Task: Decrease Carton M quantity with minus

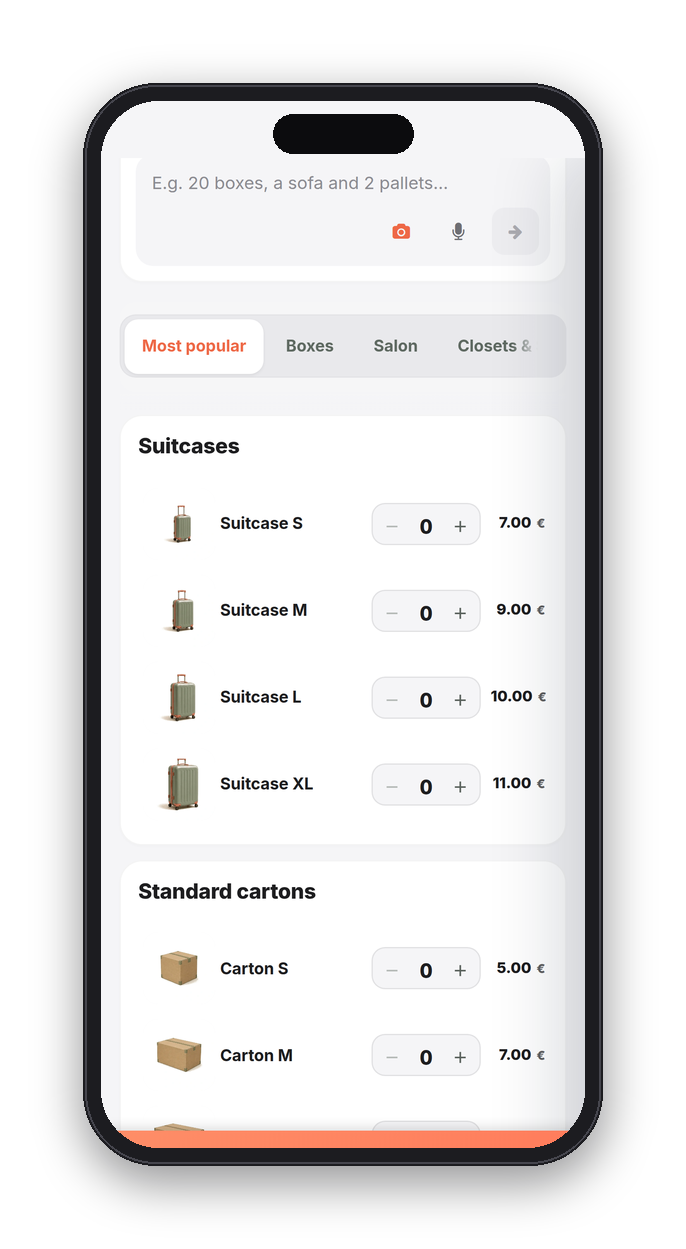Action: pos(392,1058)
